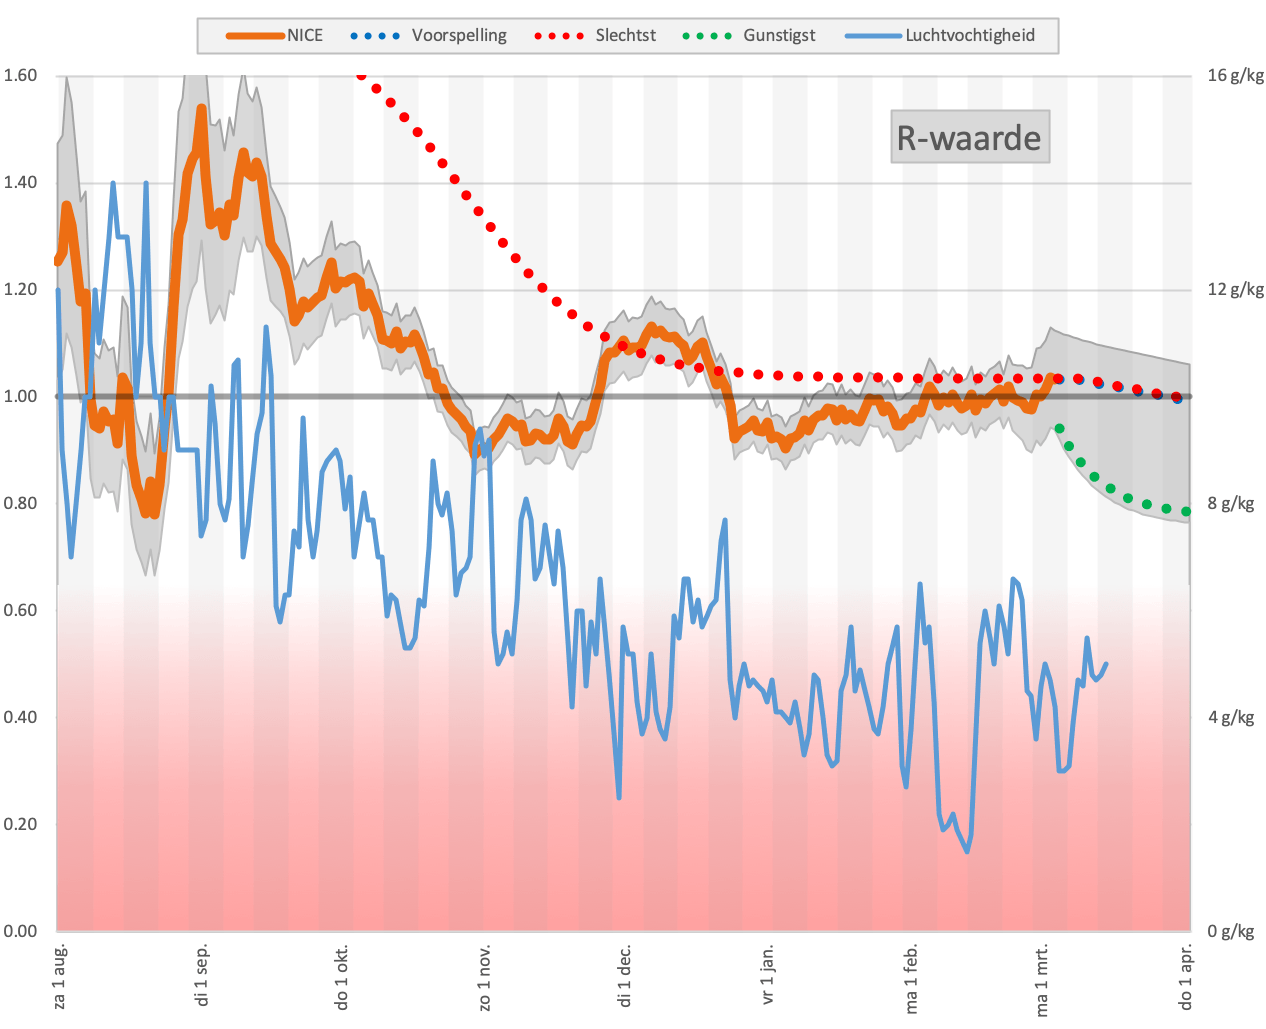Viewport: 1266px width, 1029px height.
Task: Select the blue dotted Voorspelling legend marker
Action: coord(376,36)
